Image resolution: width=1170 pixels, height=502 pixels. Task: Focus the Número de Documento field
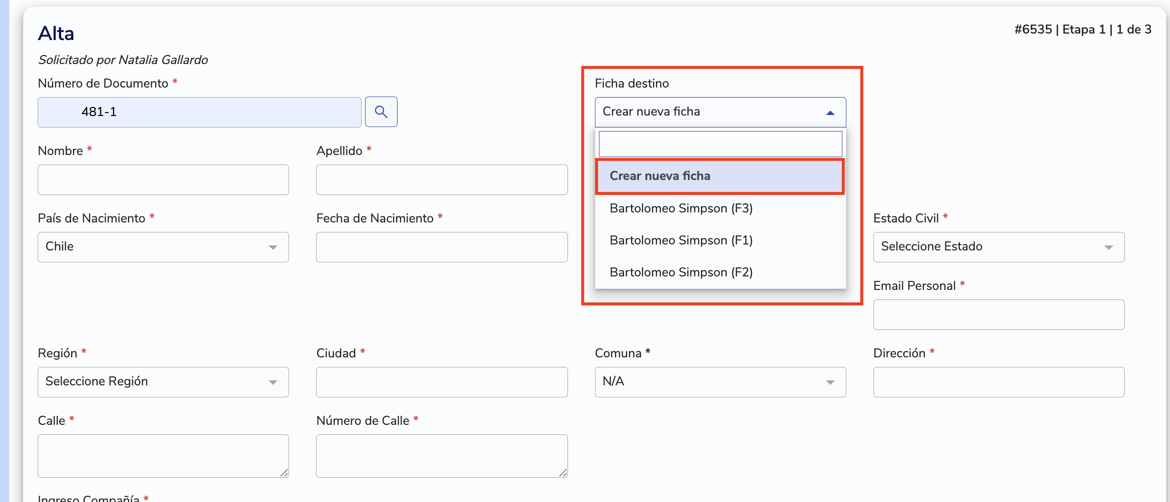tap(199, 112)
